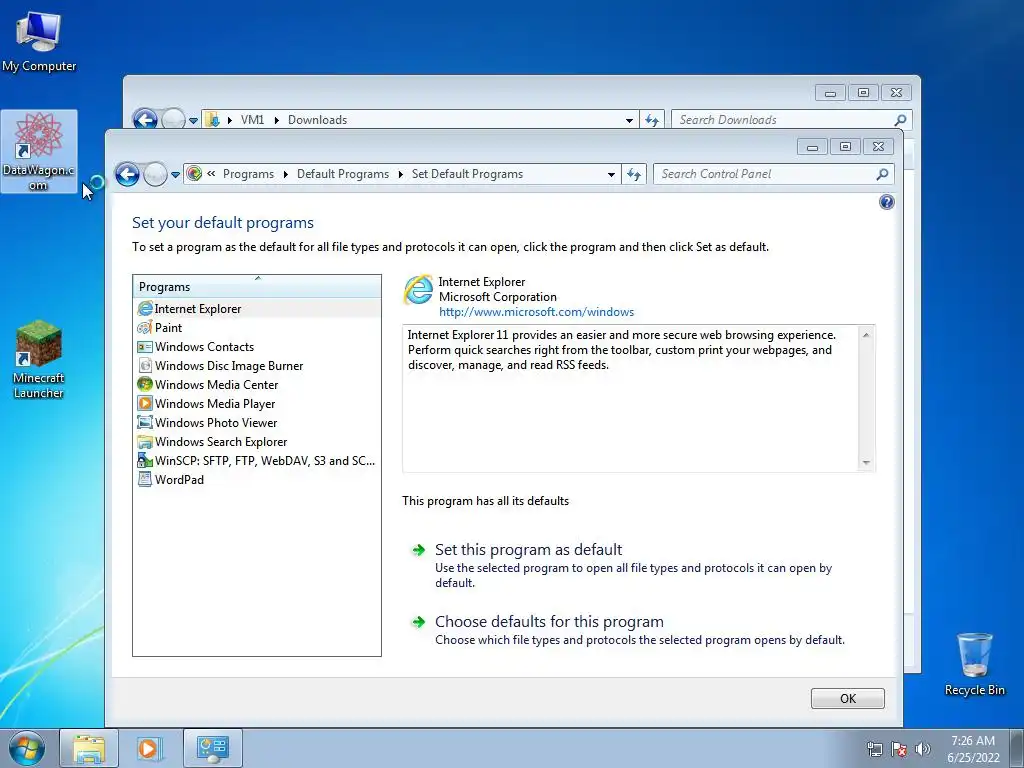Screen dimensions: 1024x768
Task: Open the microsoft.com/windows link
Action: click(536, 312)
